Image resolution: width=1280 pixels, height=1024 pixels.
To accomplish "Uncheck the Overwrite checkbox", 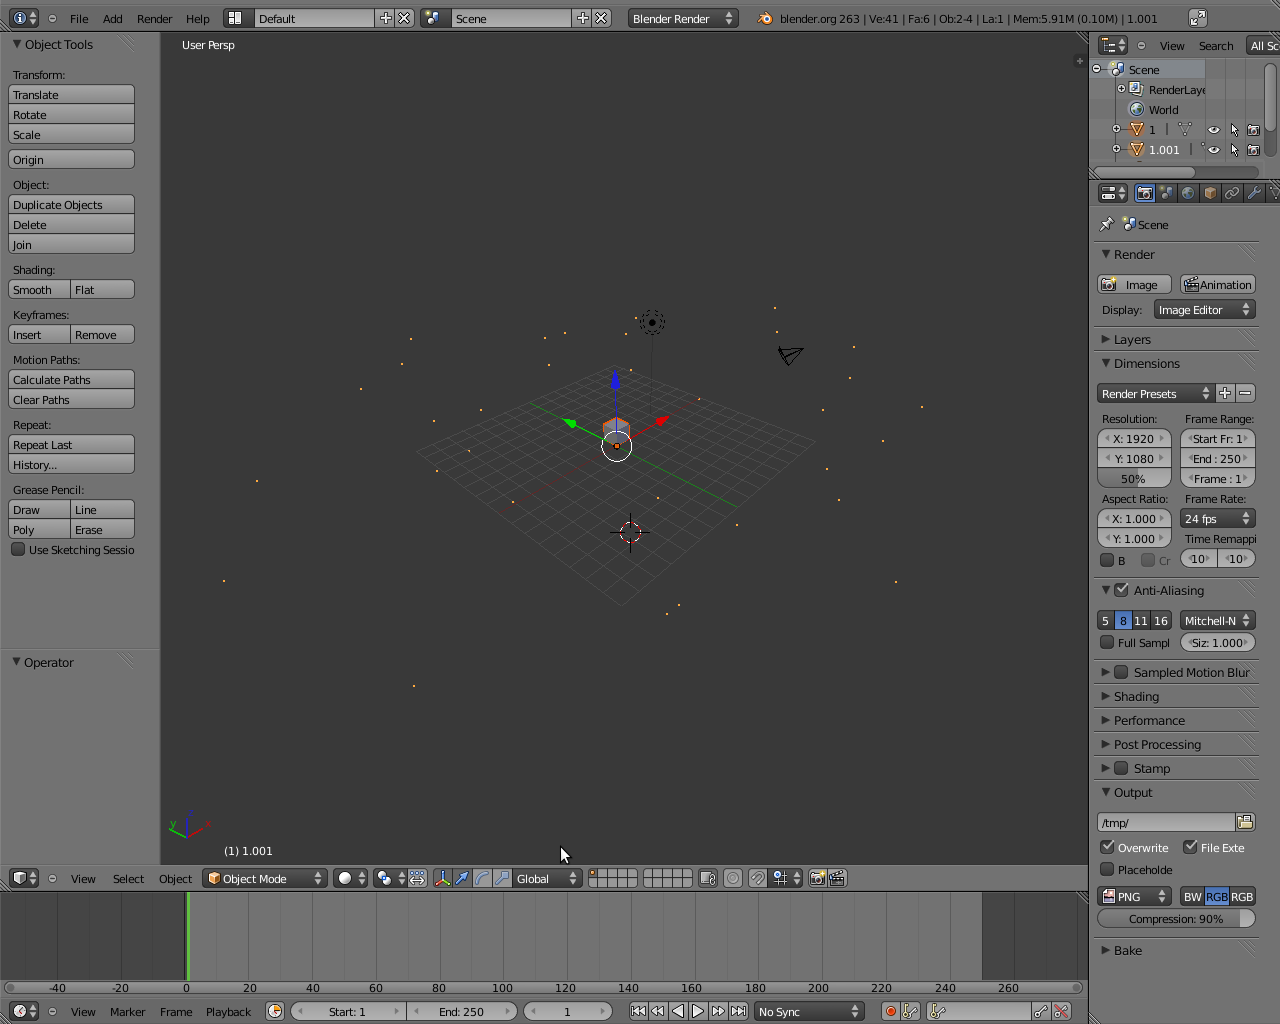I will (1107, 847).
